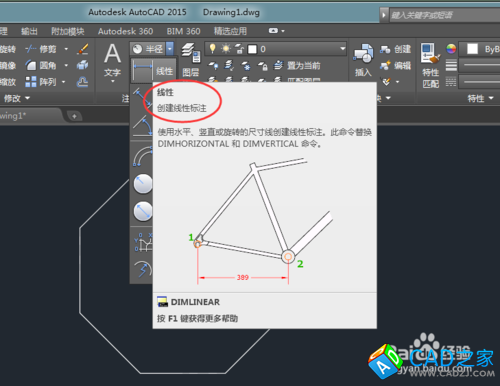Click the search field arrow button
The width and height of the screenshot is (500, 386).
pos(384,15)
